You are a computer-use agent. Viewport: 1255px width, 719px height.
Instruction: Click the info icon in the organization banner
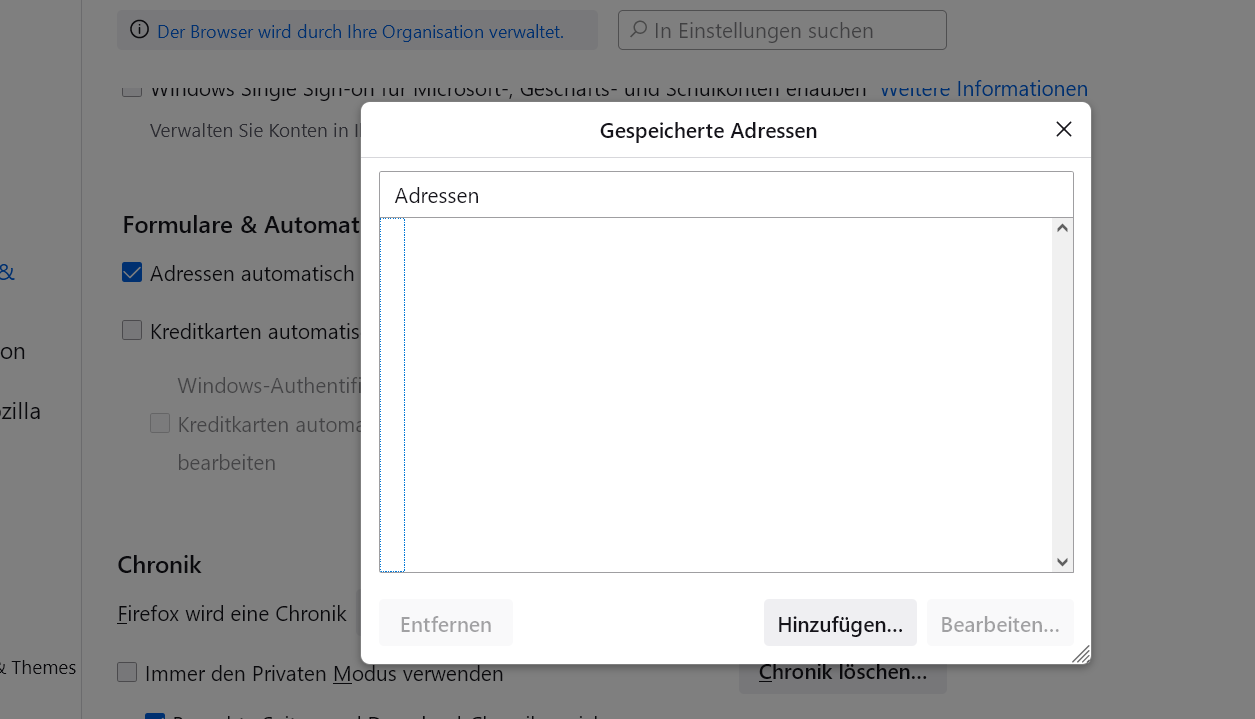(x=139, y=31)
